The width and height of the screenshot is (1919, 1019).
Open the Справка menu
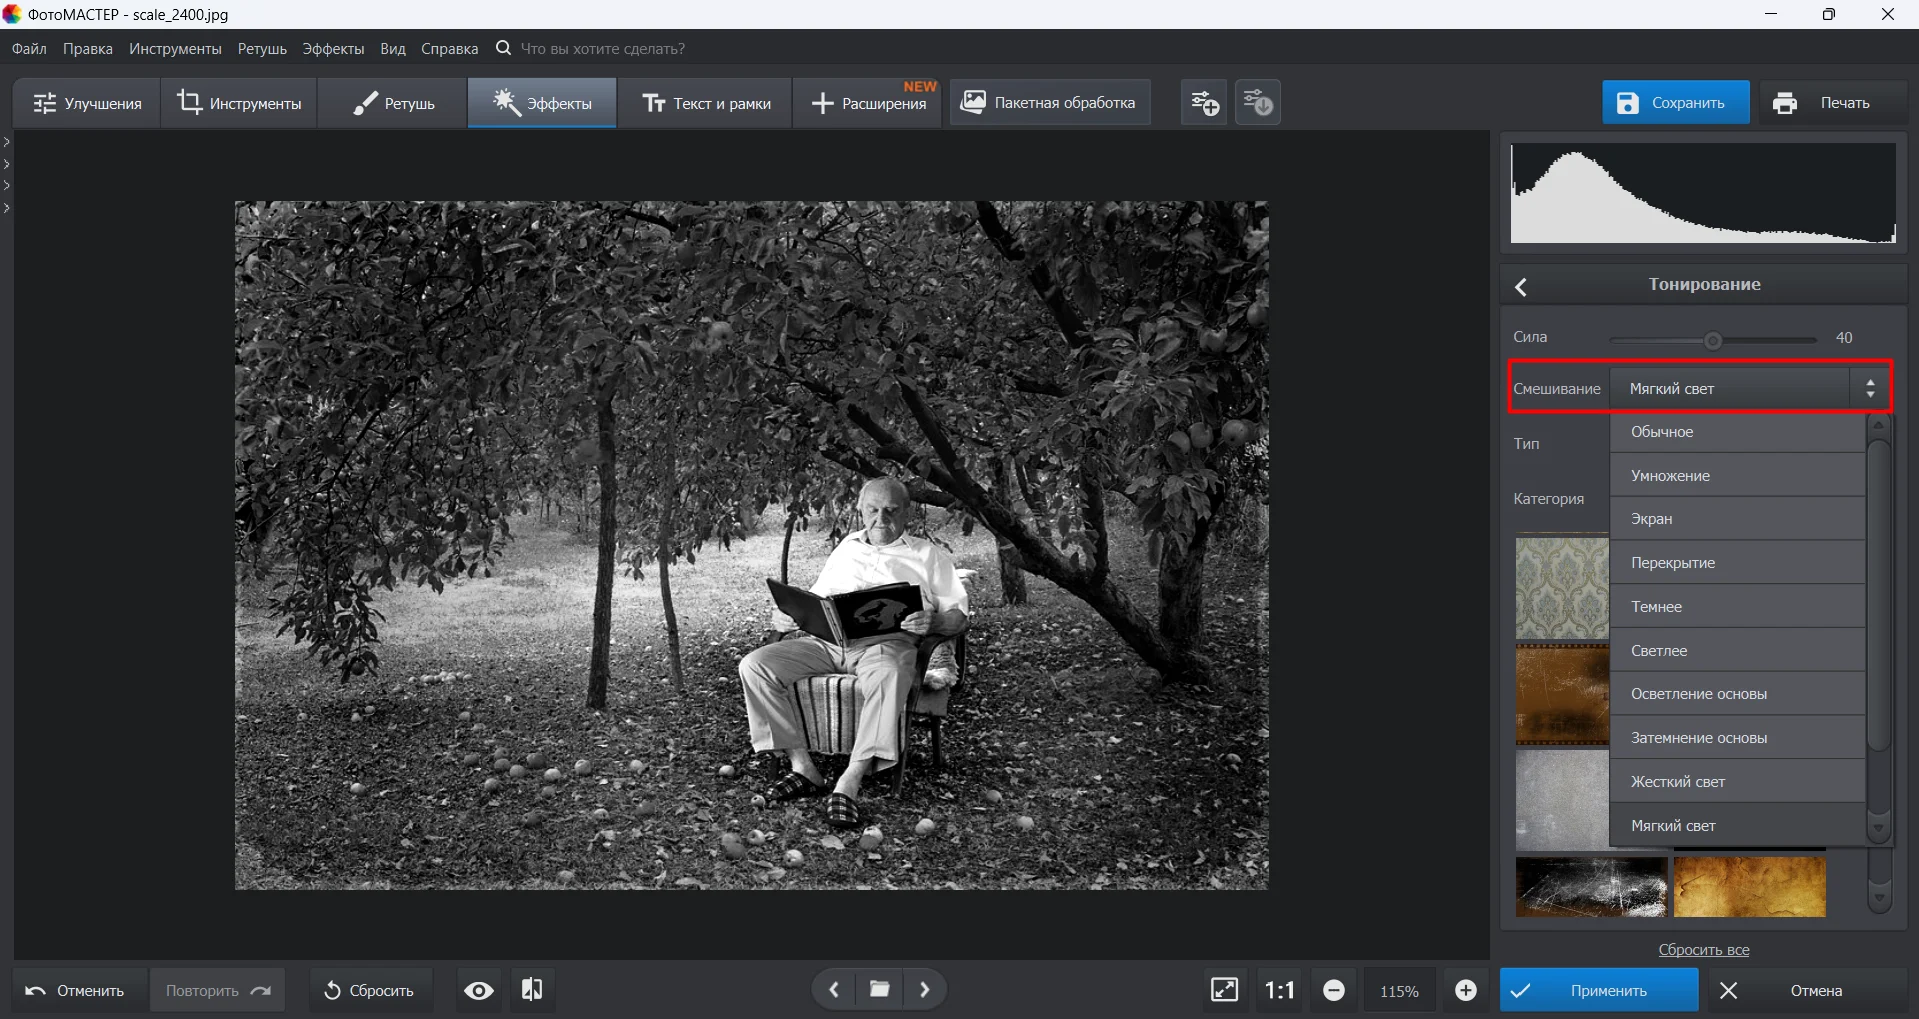click(449, 48)
